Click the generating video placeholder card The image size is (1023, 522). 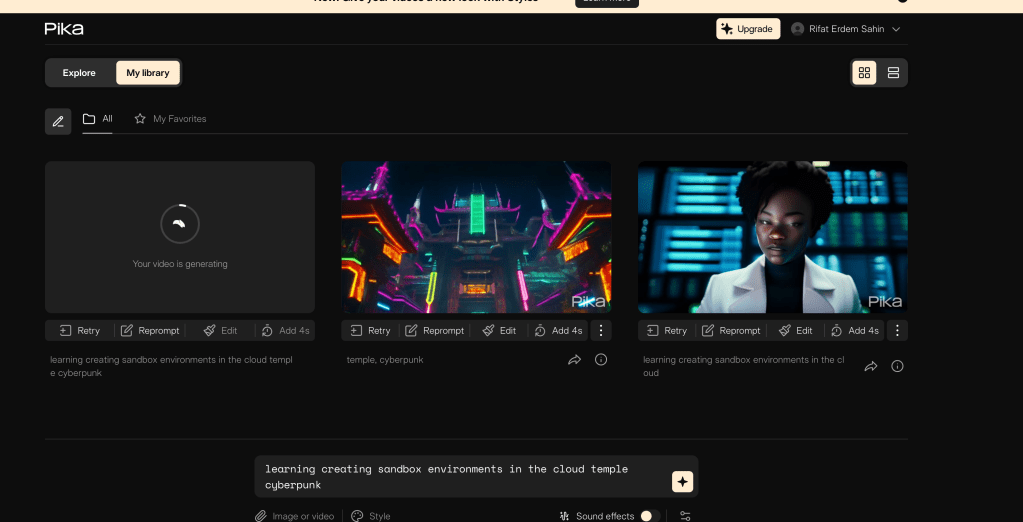tap(180, 237)
